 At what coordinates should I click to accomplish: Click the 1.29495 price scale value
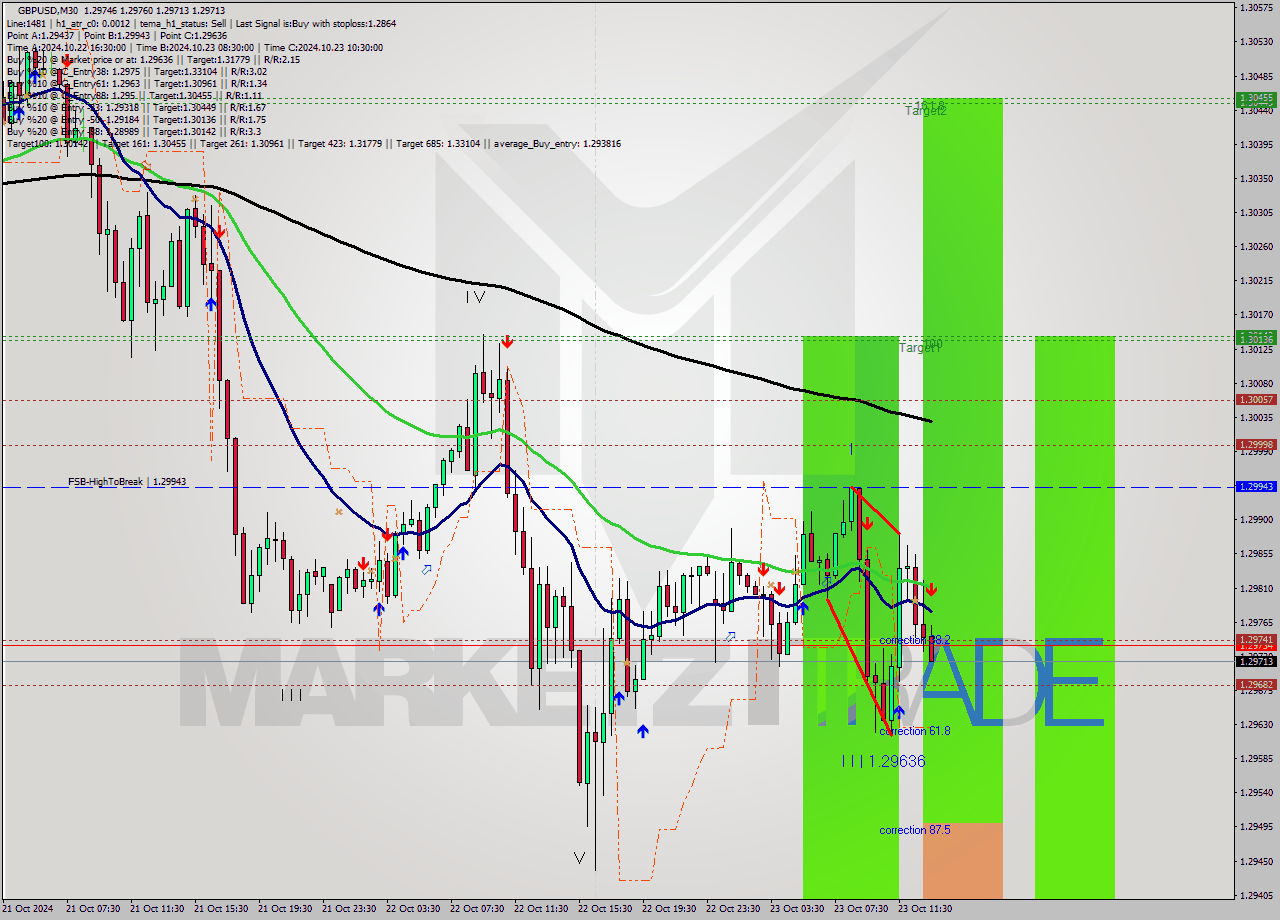click(x=1256, y=827)
